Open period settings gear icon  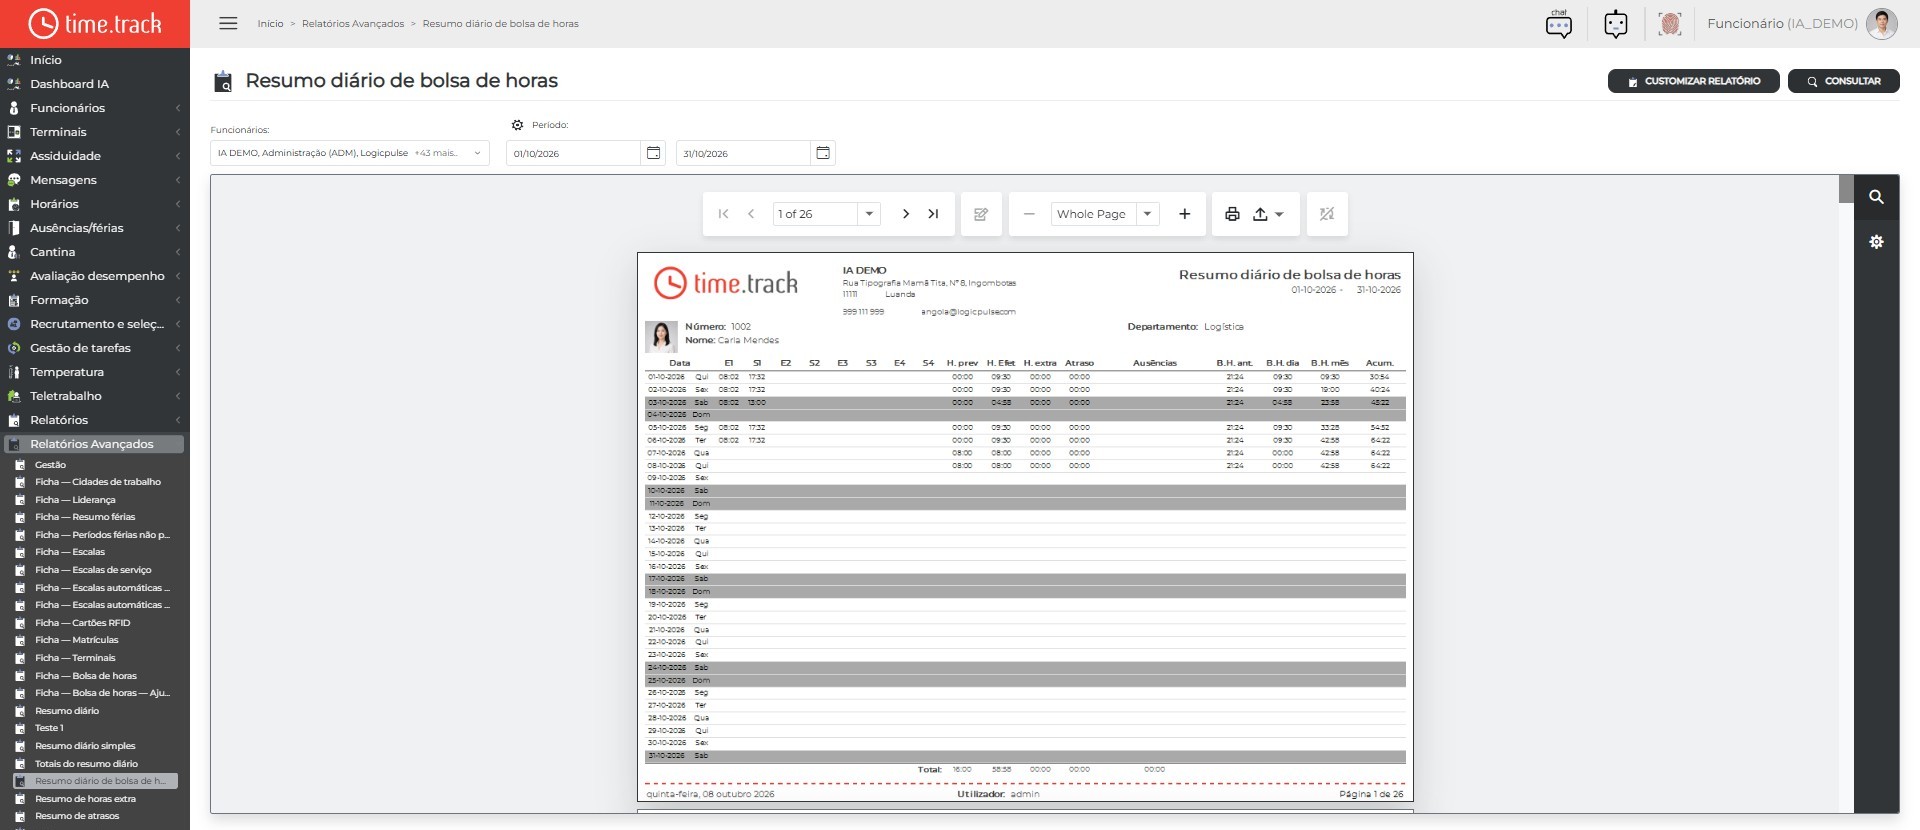click(x=517, y=125)
